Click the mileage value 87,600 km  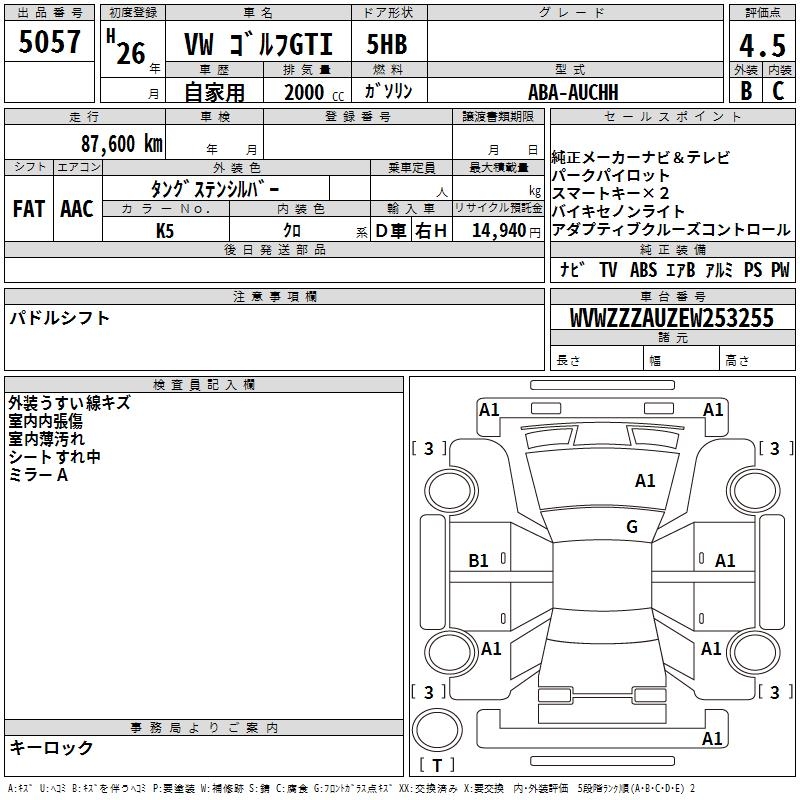click(x=121, y=143)
